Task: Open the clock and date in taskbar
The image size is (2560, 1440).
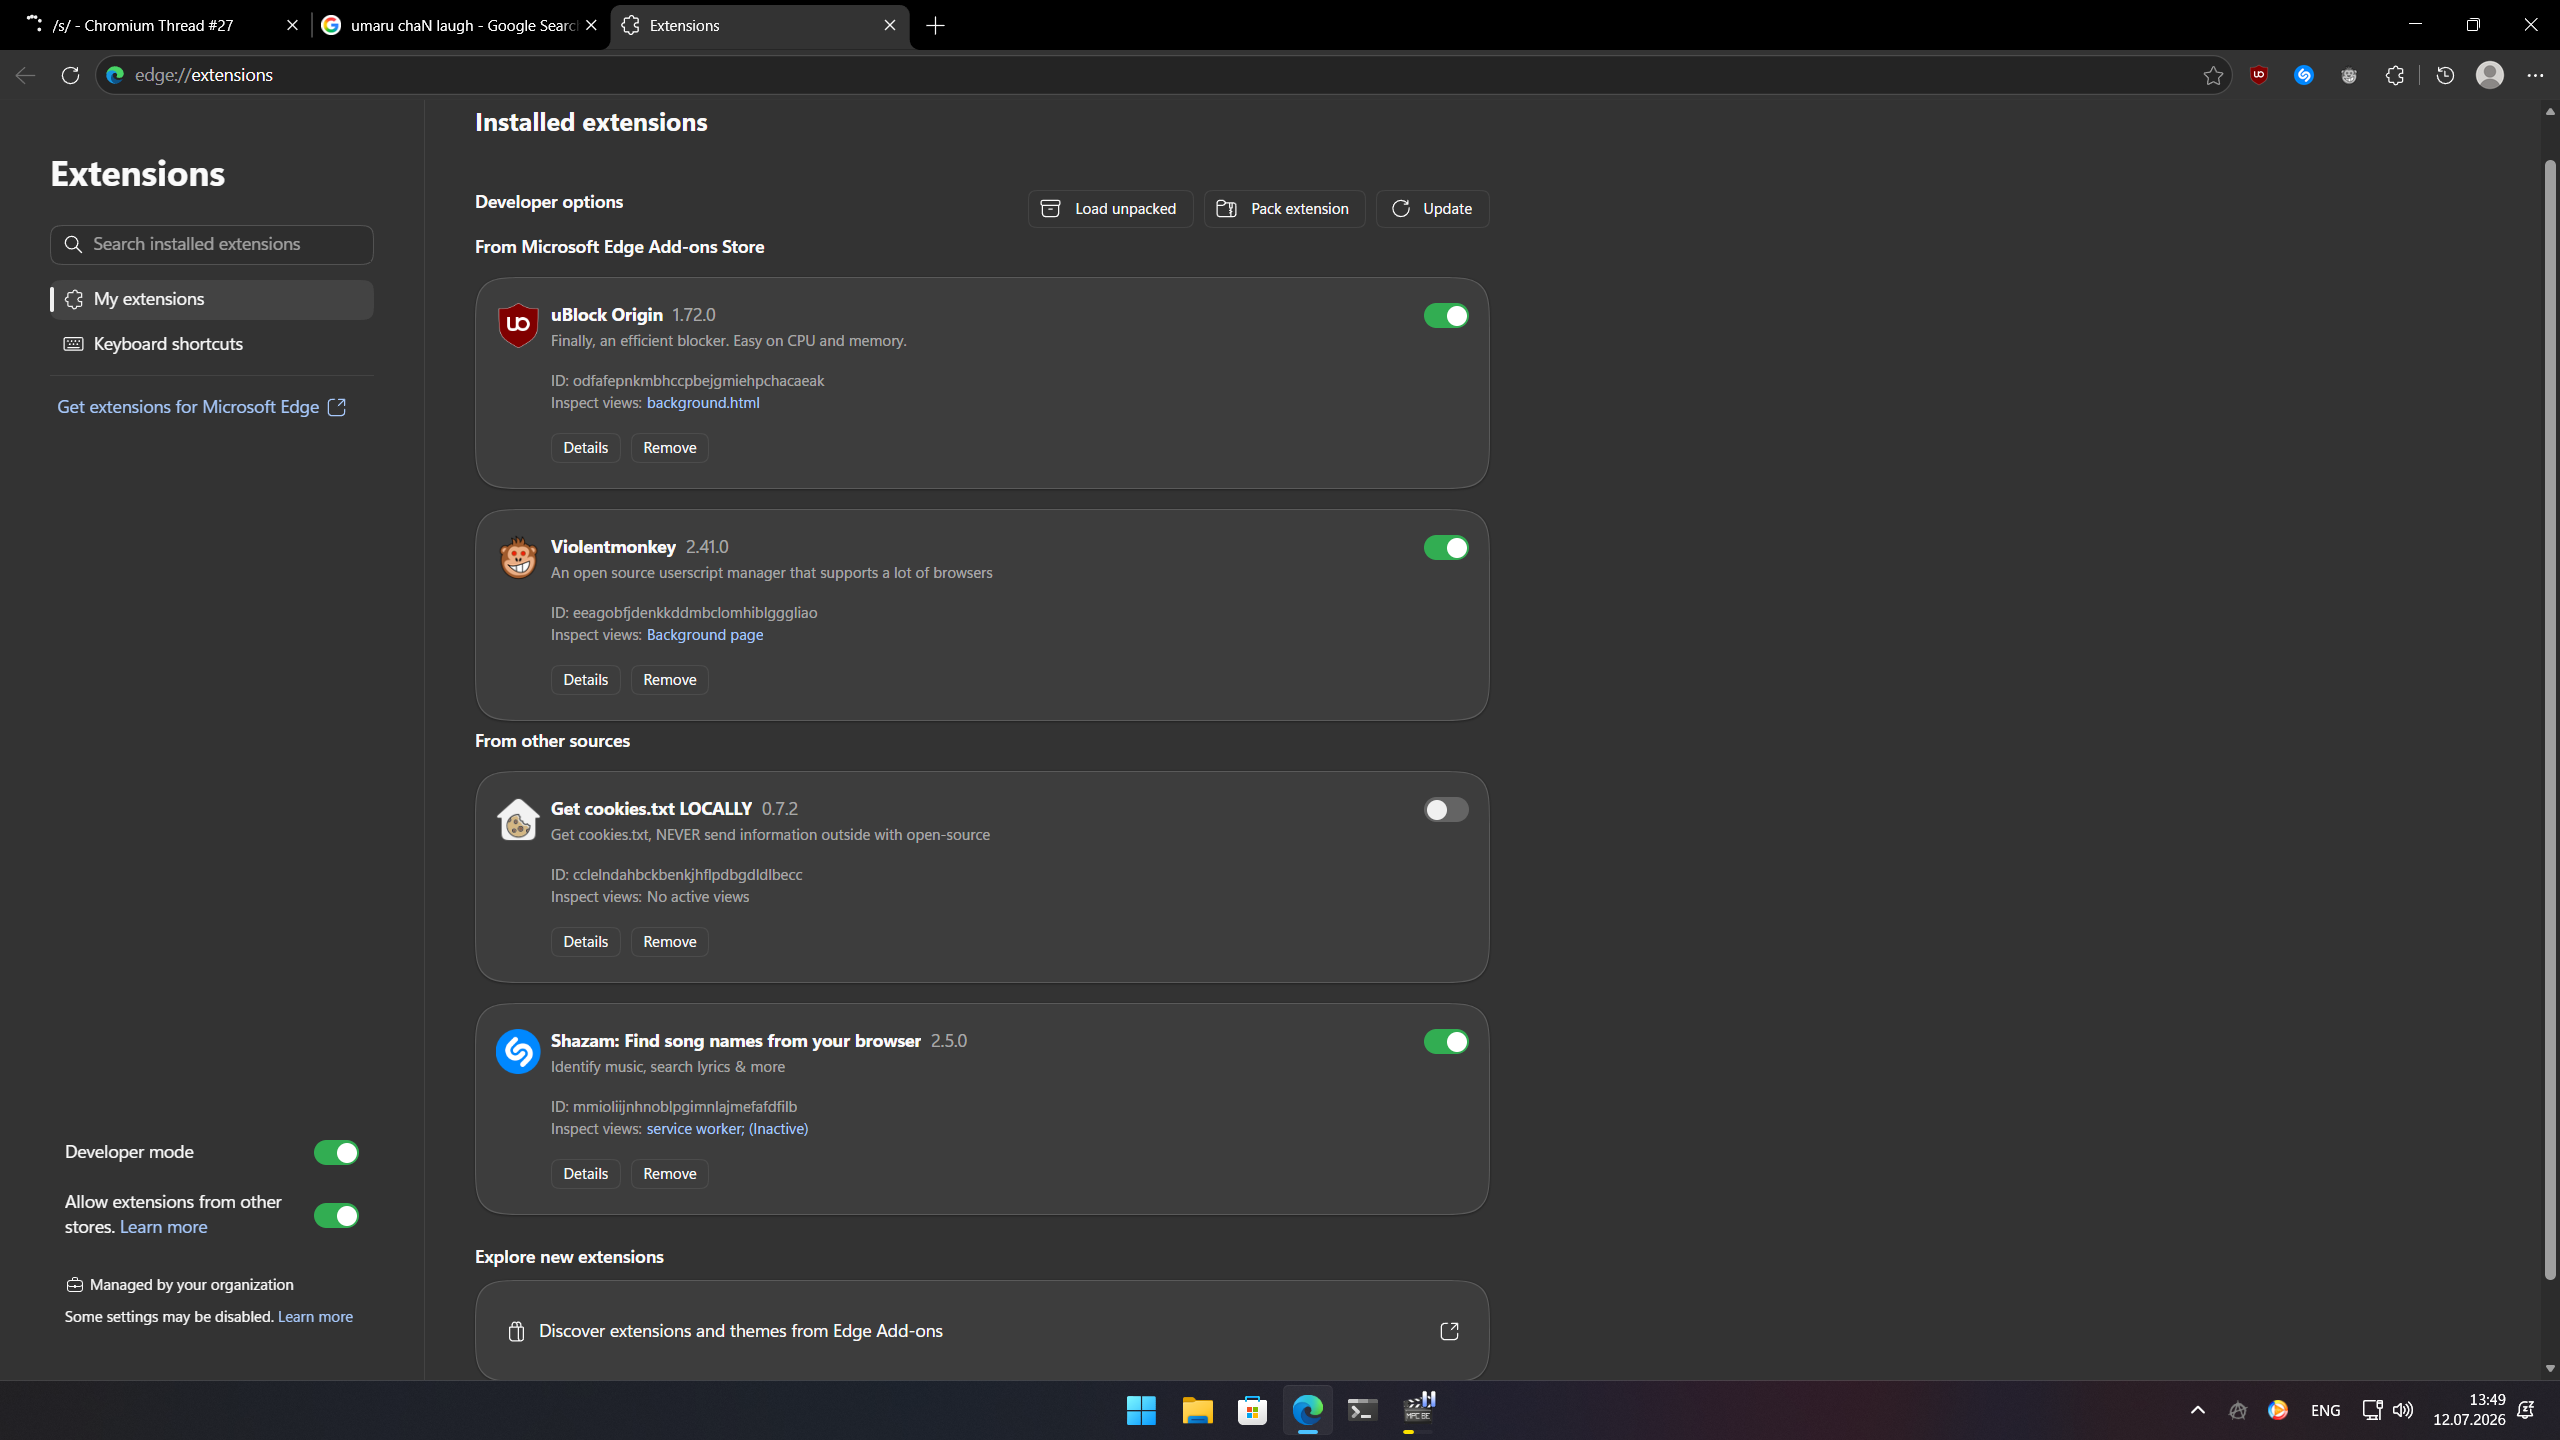Action: coord(2469,1410)
